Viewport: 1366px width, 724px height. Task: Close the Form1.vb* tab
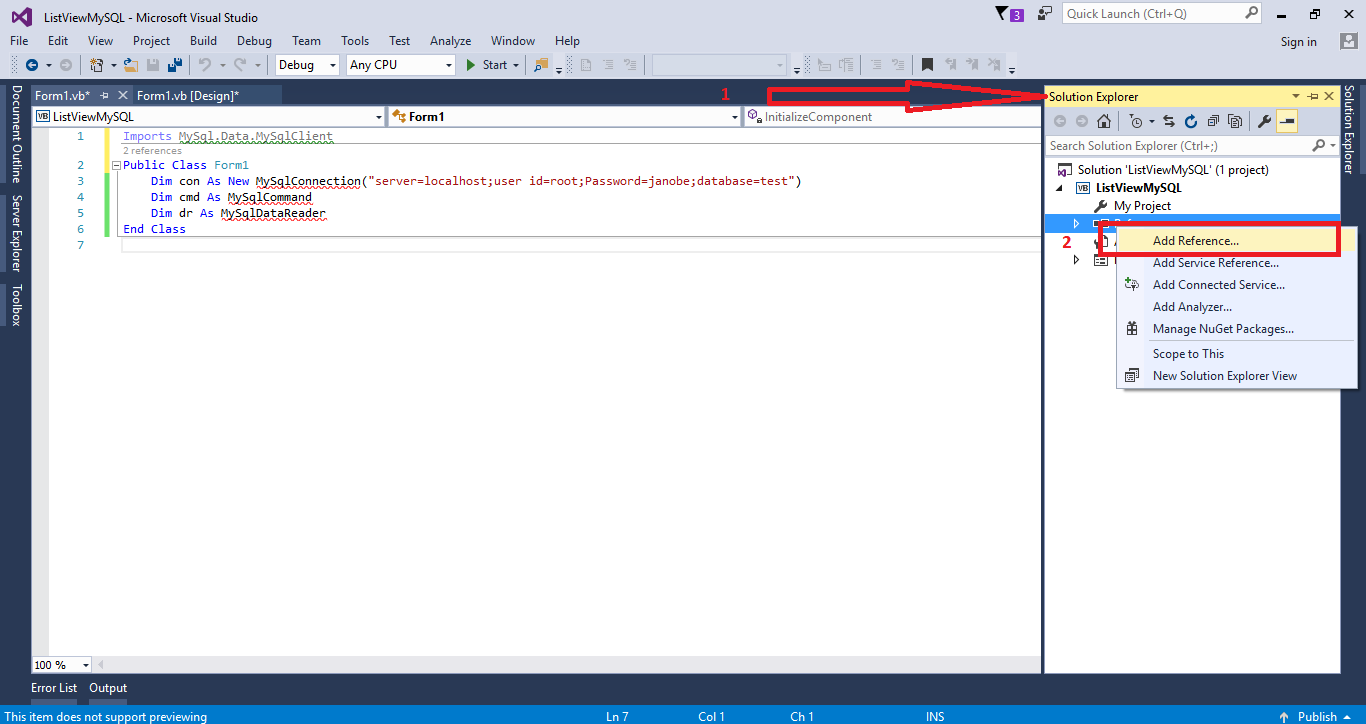122,95
